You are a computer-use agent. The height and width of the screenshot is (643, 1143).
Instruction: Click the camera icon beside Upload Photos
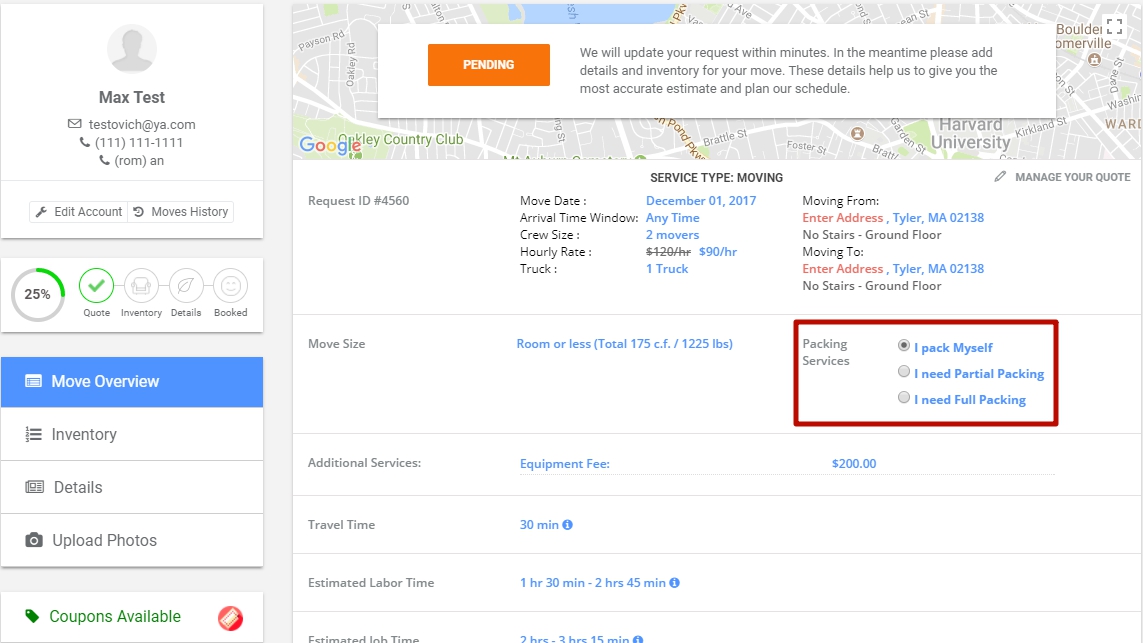pyautogui.click(x=34, y=540)
